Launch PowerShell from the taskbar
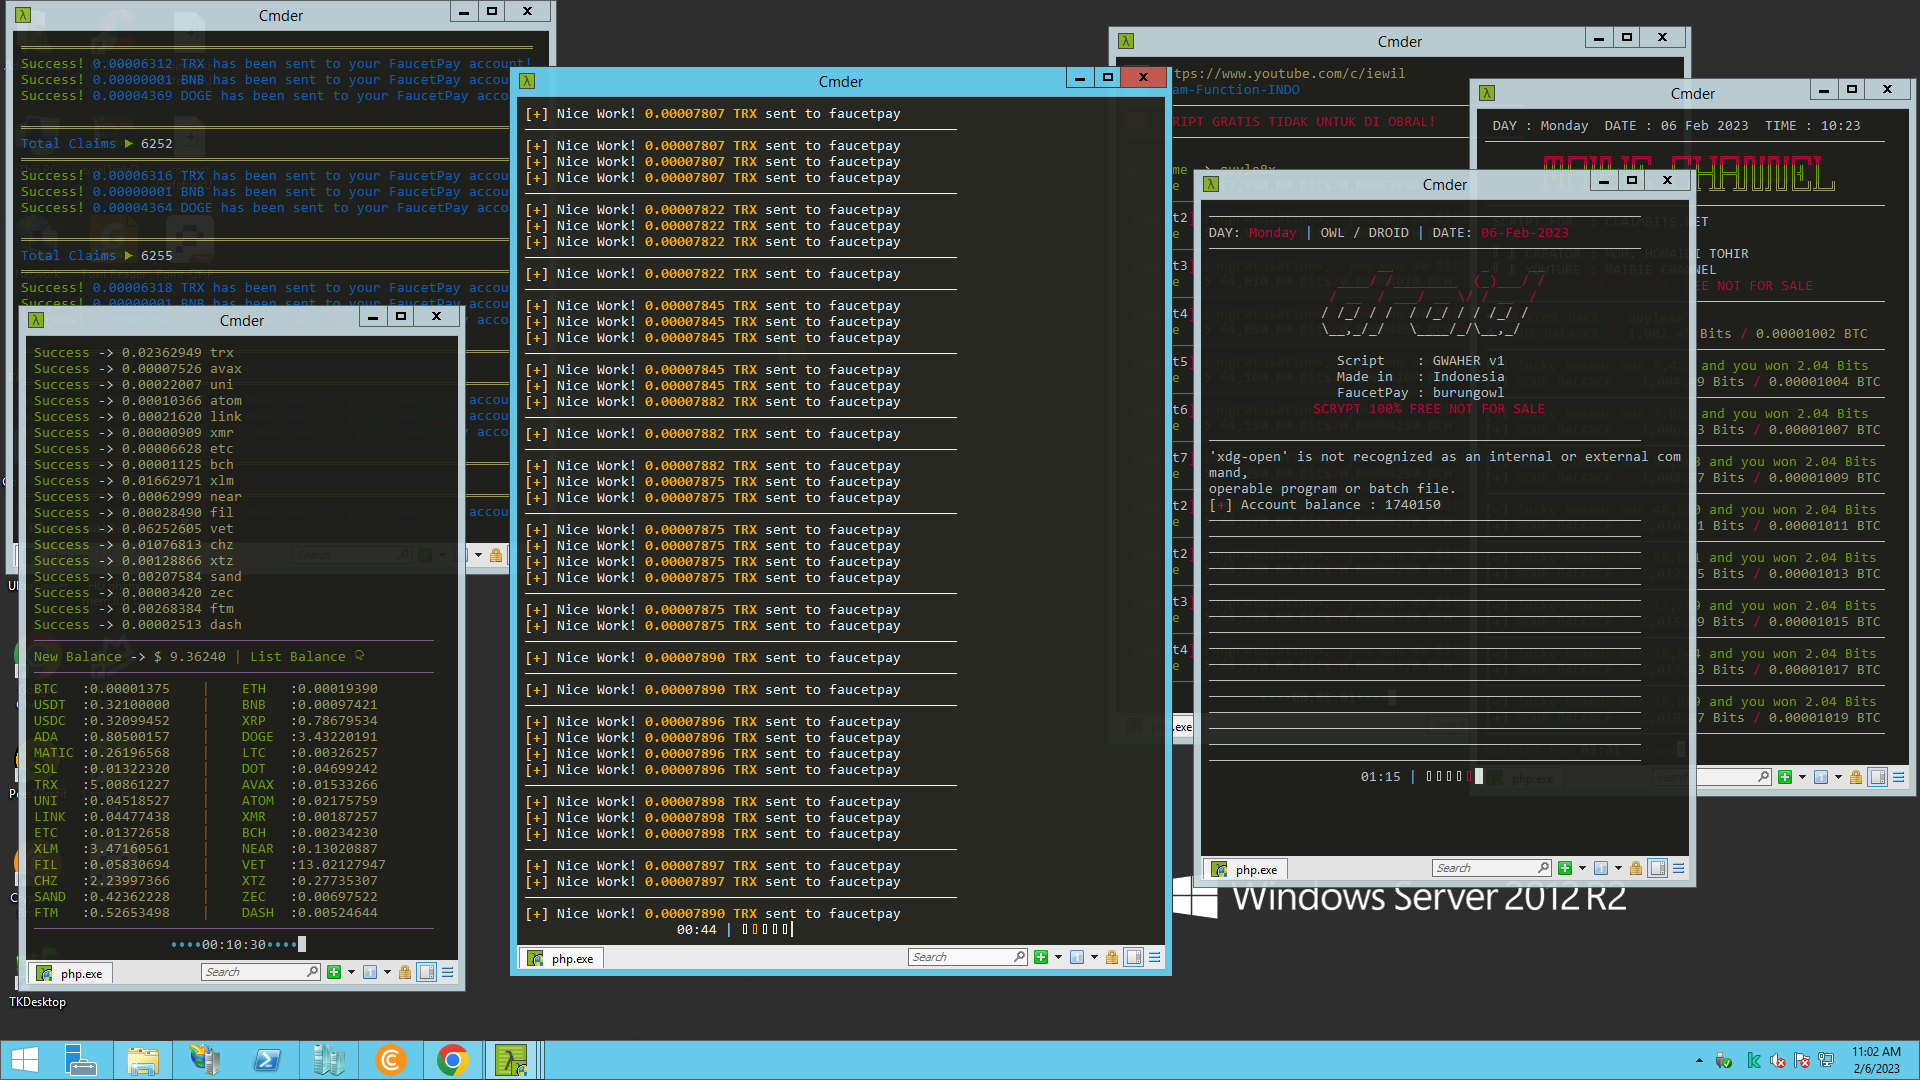 (267, 1060)
